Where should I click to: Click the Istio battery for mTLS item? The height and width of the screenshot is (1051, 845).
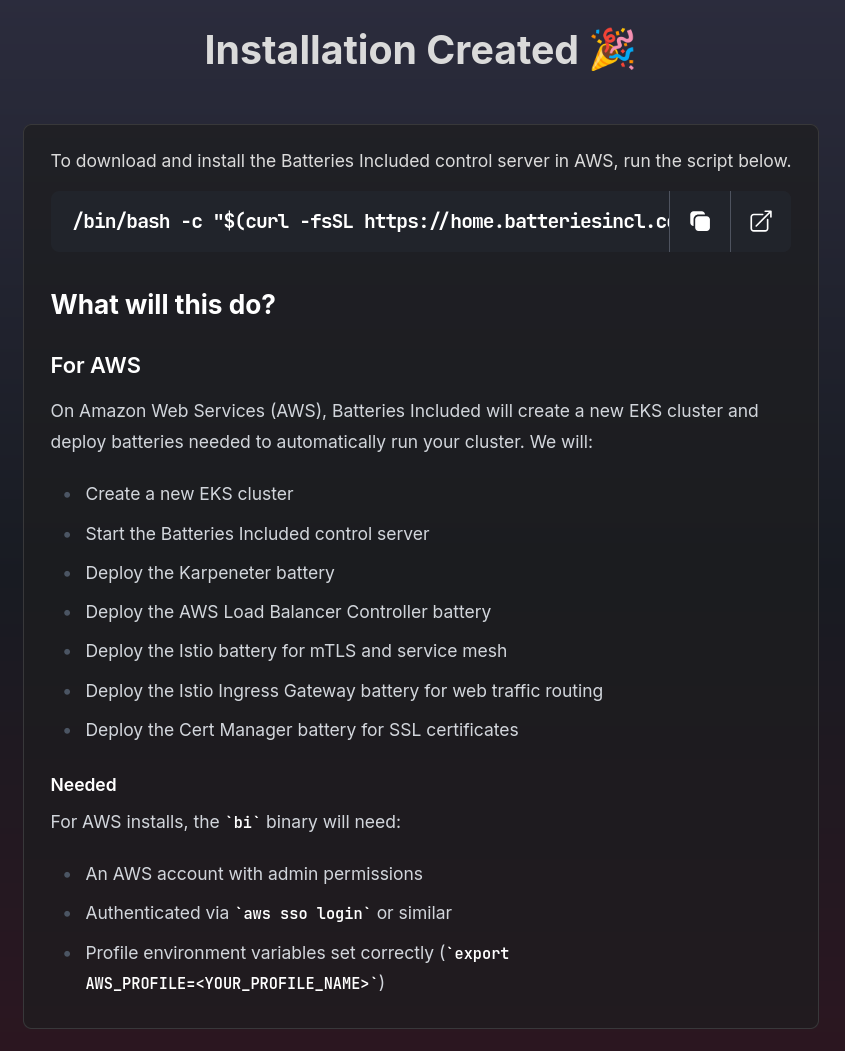(x=296, y=651)
